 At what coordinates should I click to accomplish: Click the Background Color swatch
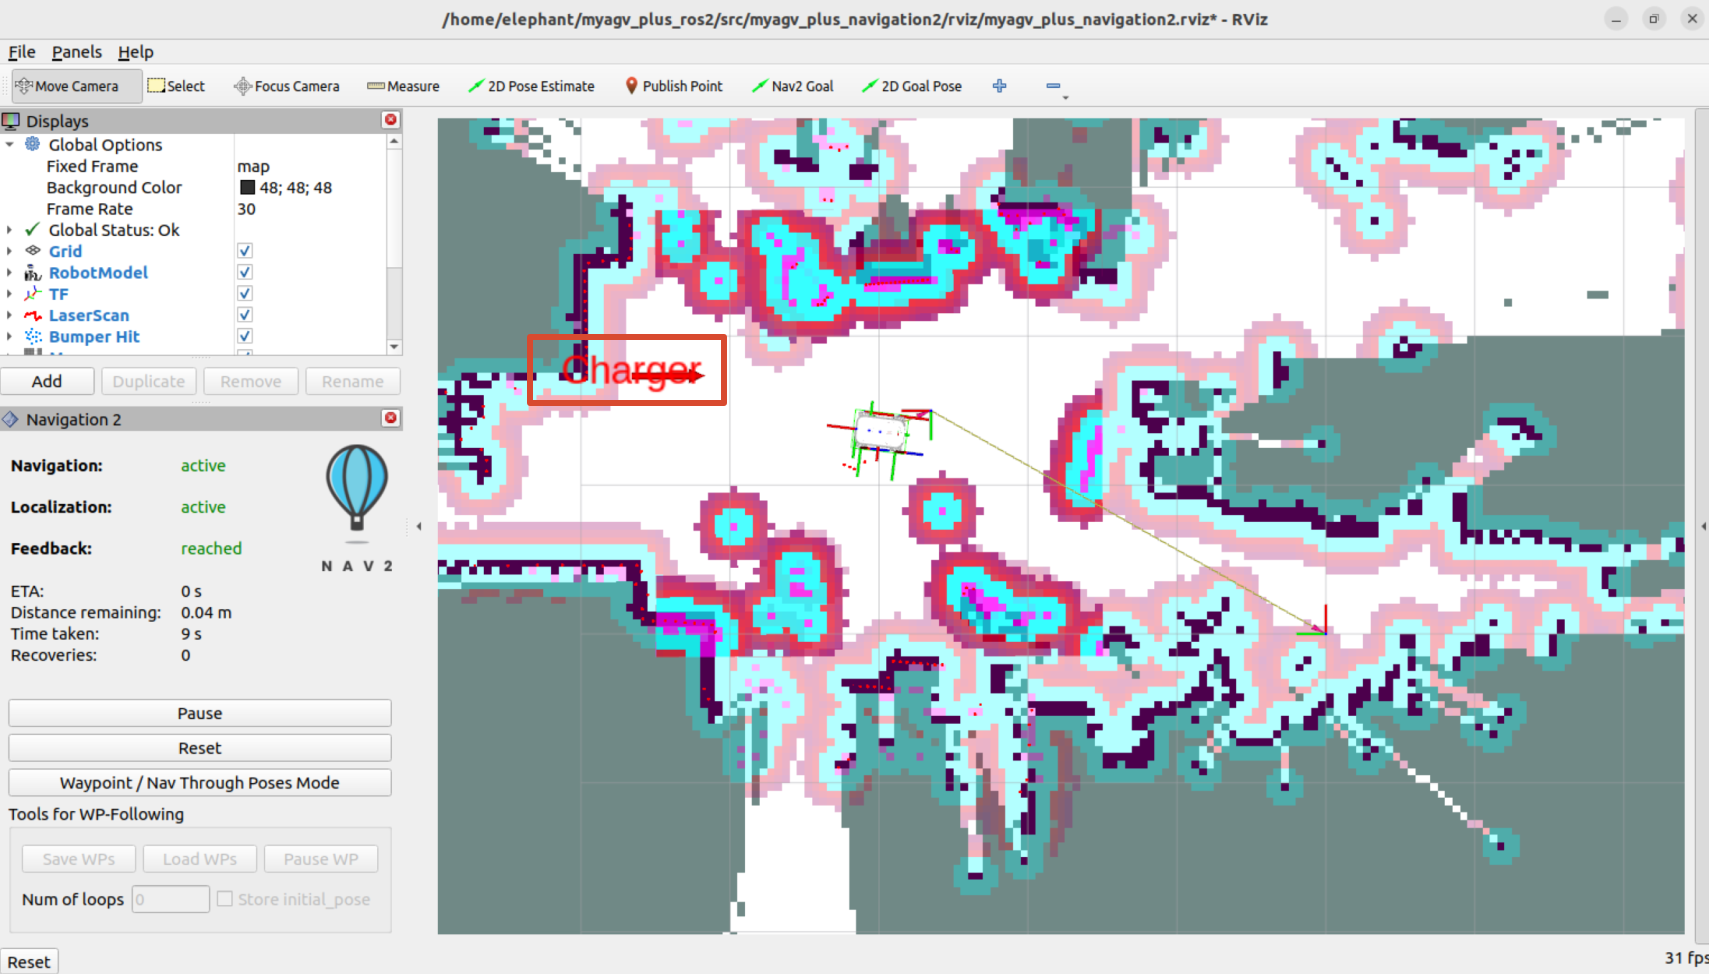point(247,188)
